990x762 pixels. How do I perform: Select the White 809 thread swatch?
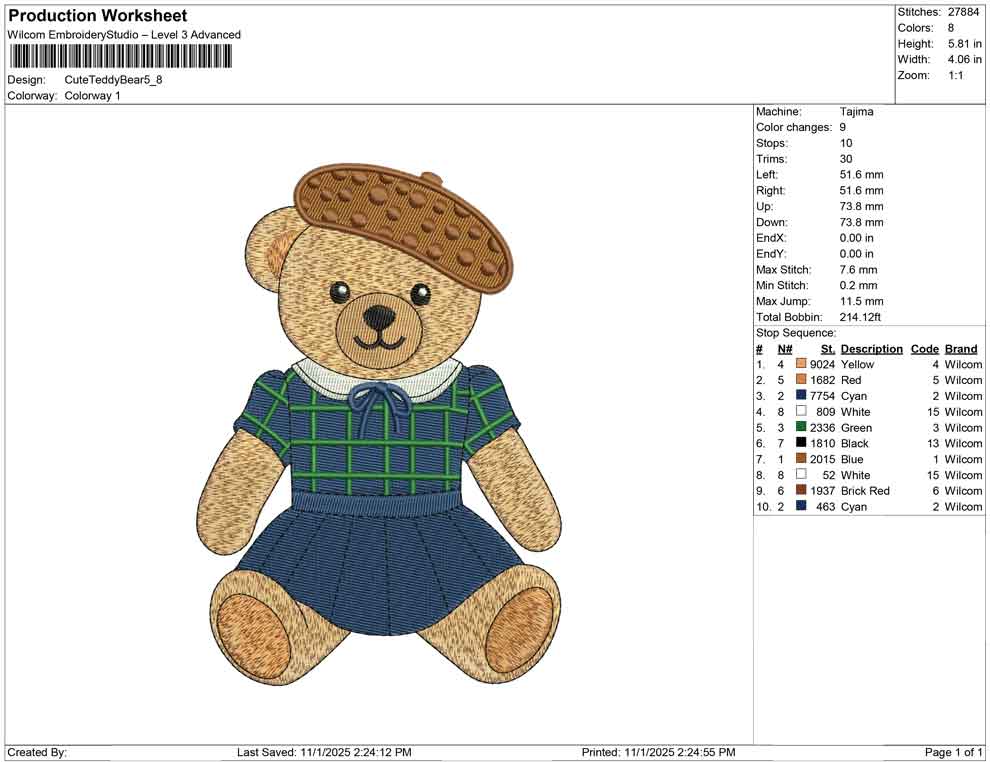tap(800, 412)
